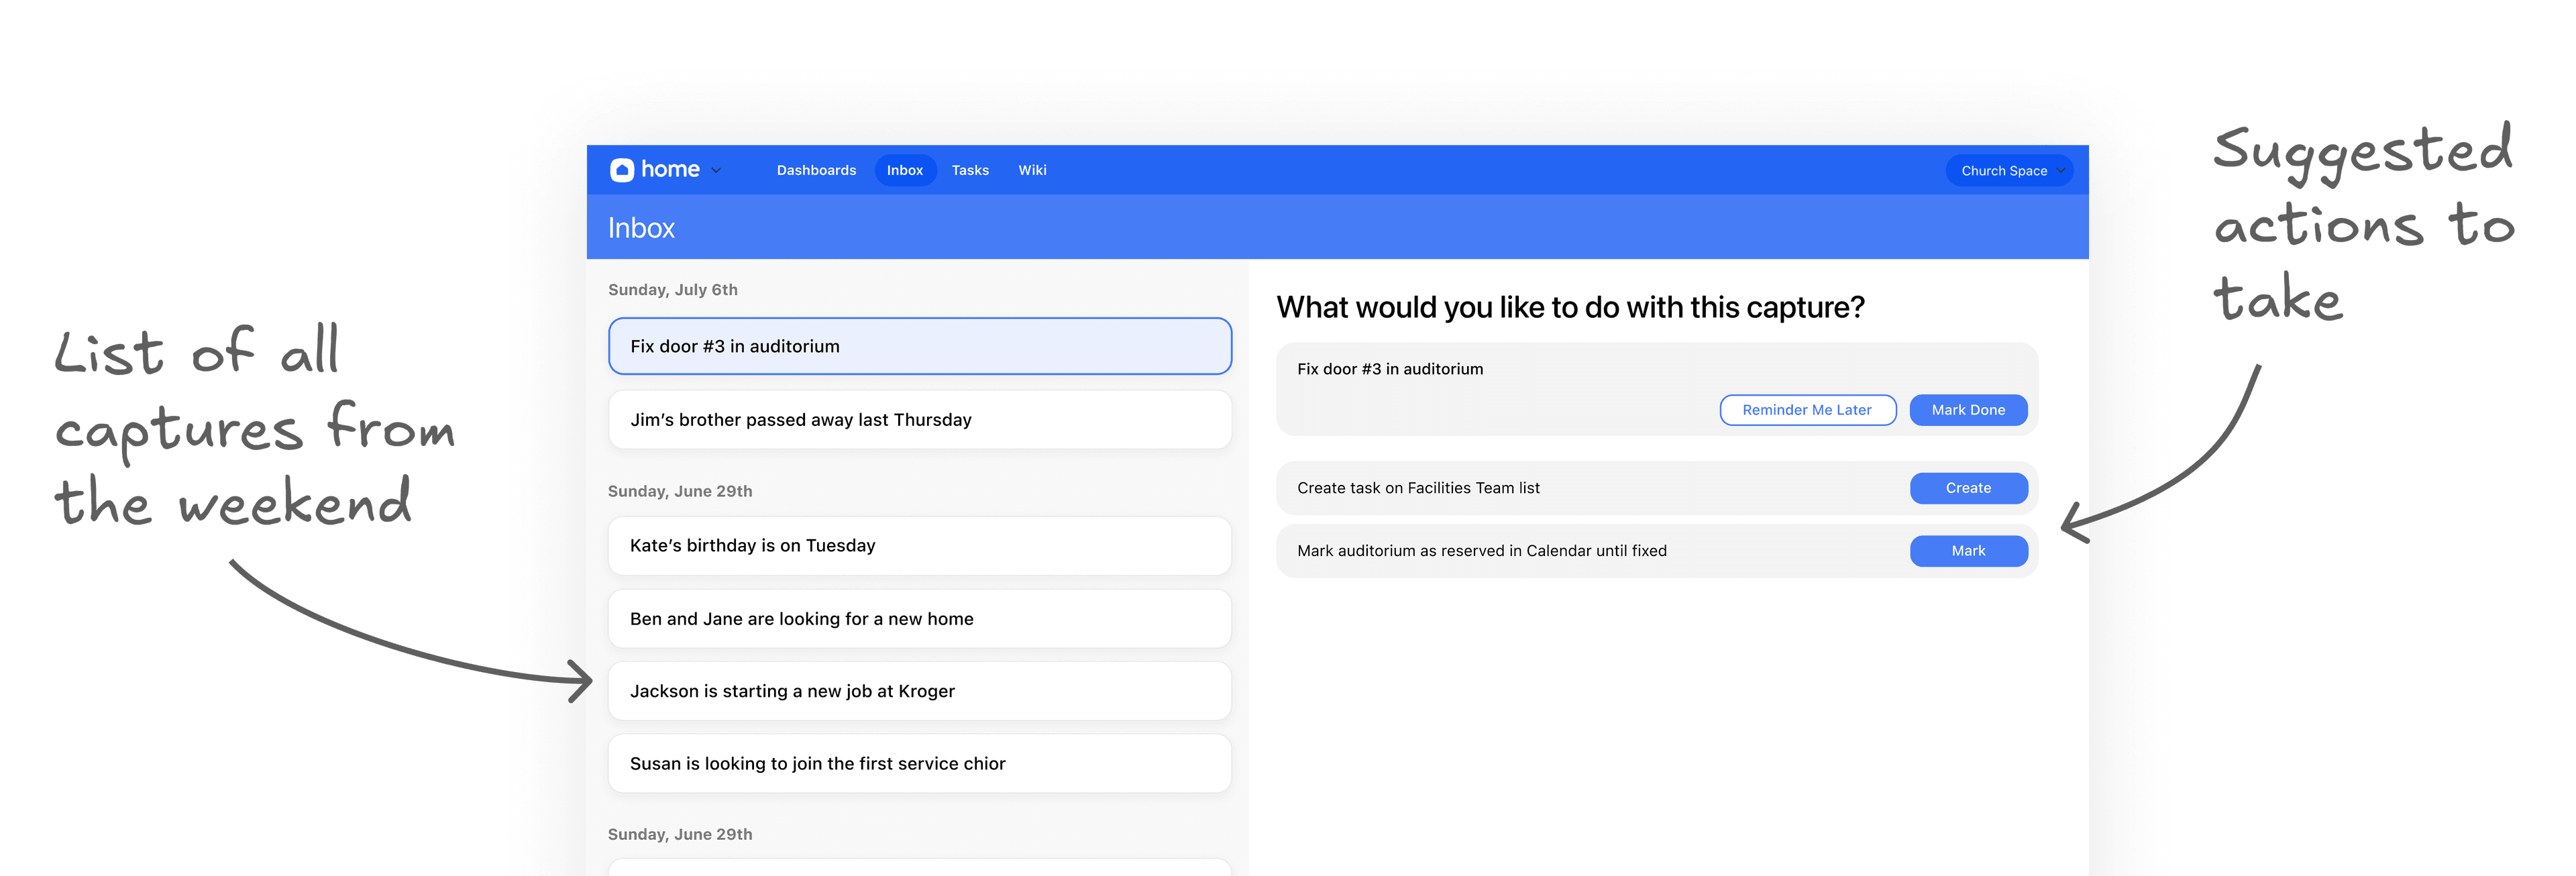
Task: Open Susan's choir interest capture
Action: click(918, 763)
